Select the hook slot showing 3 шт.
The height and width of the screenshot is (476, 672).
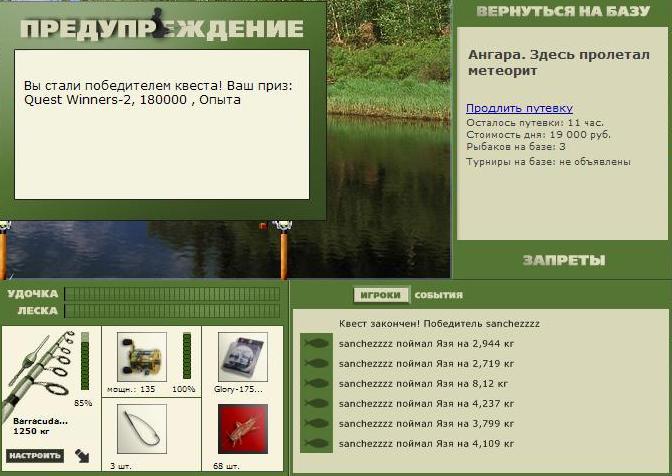click(142, 428)
